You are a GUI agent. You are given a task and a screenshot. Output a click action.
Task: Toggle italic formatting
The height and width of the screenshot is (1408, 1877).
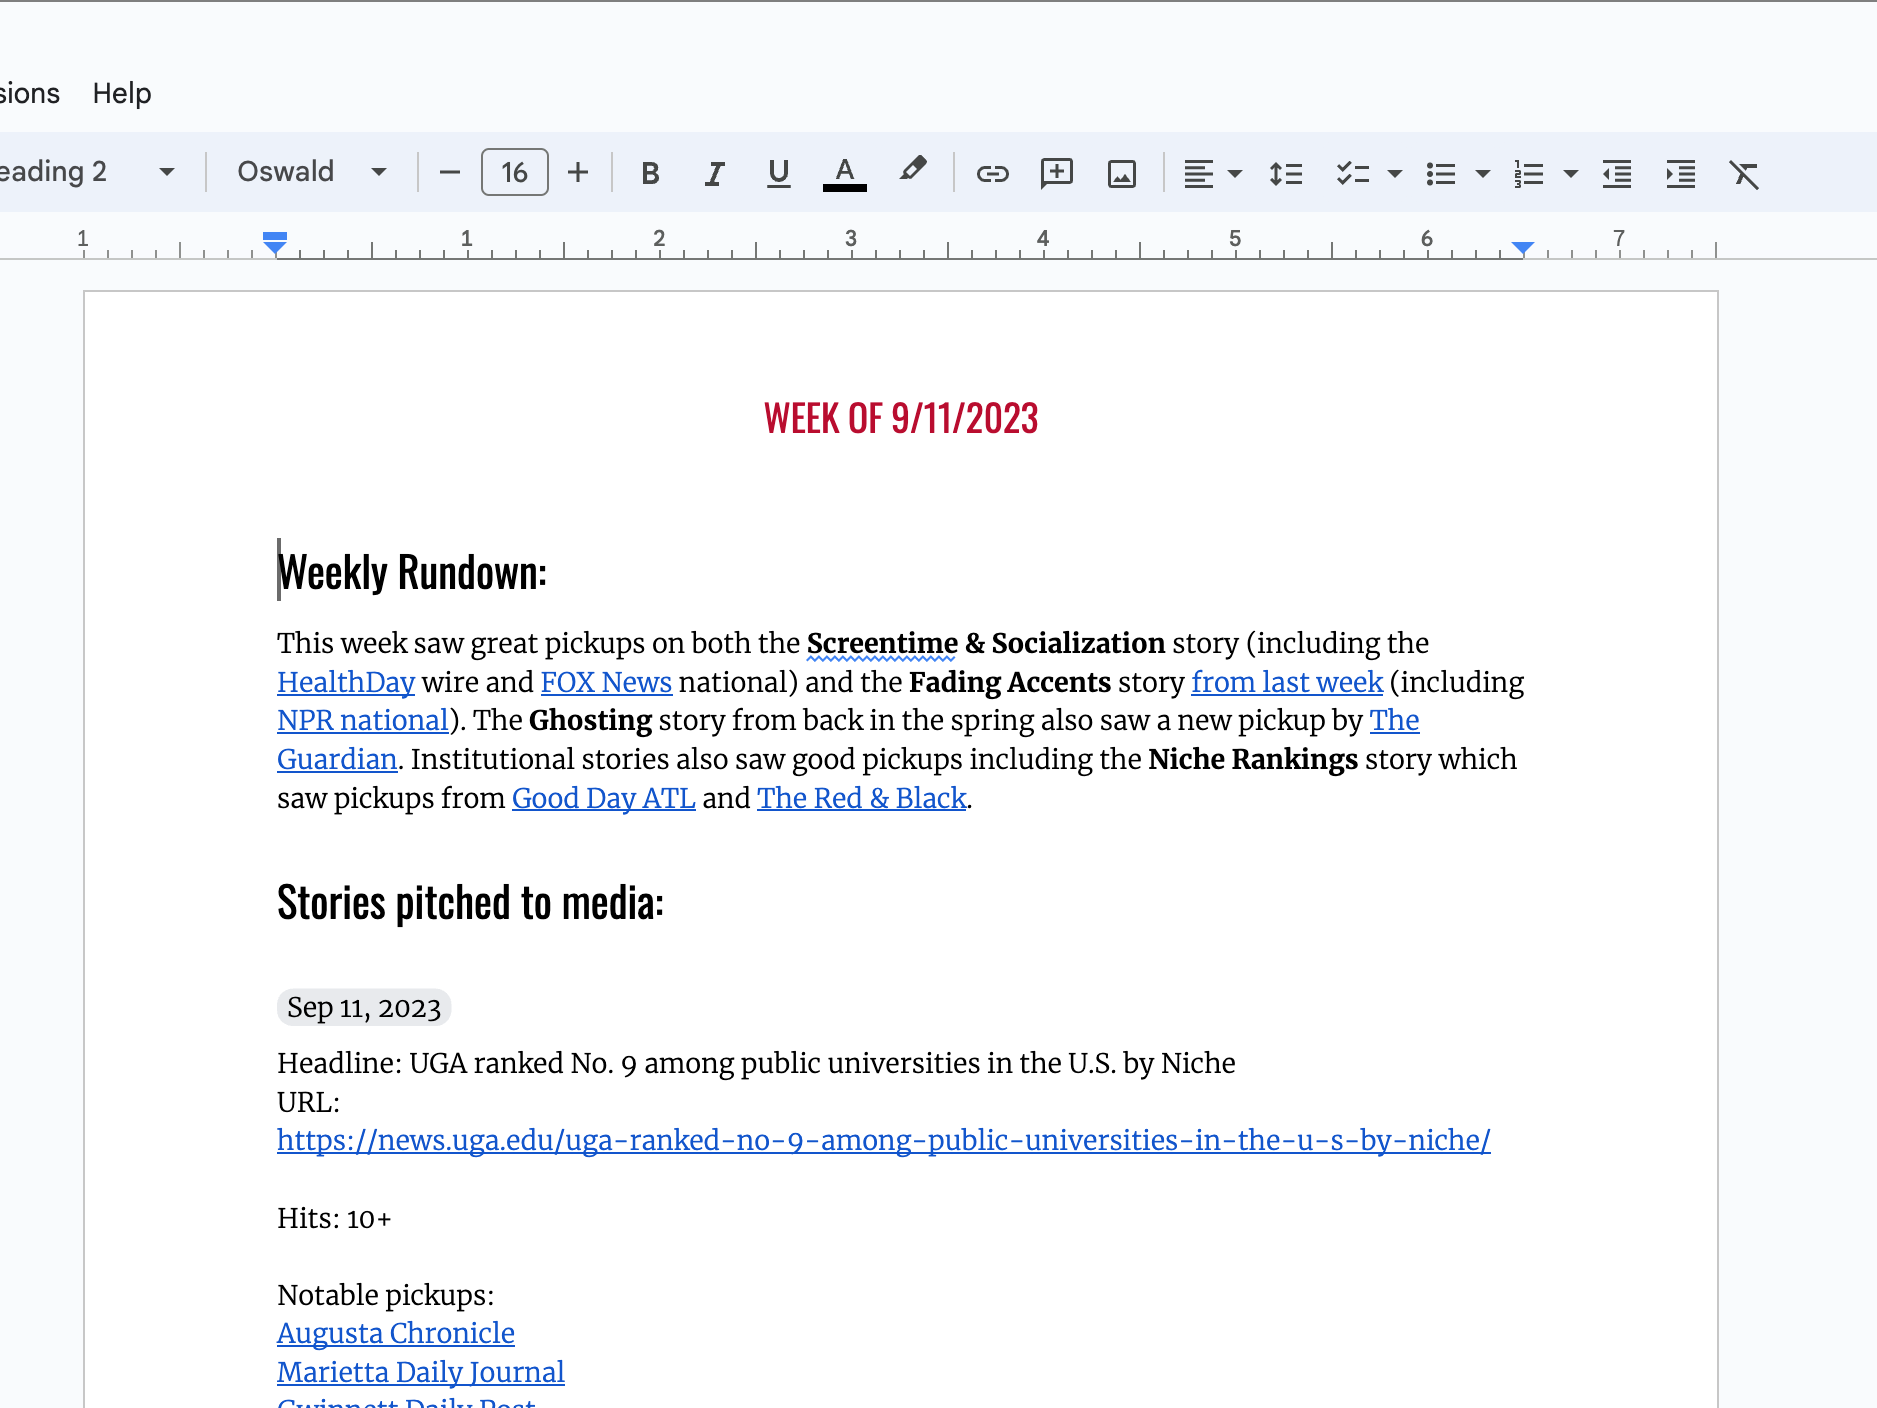click(x=714, y=173)
